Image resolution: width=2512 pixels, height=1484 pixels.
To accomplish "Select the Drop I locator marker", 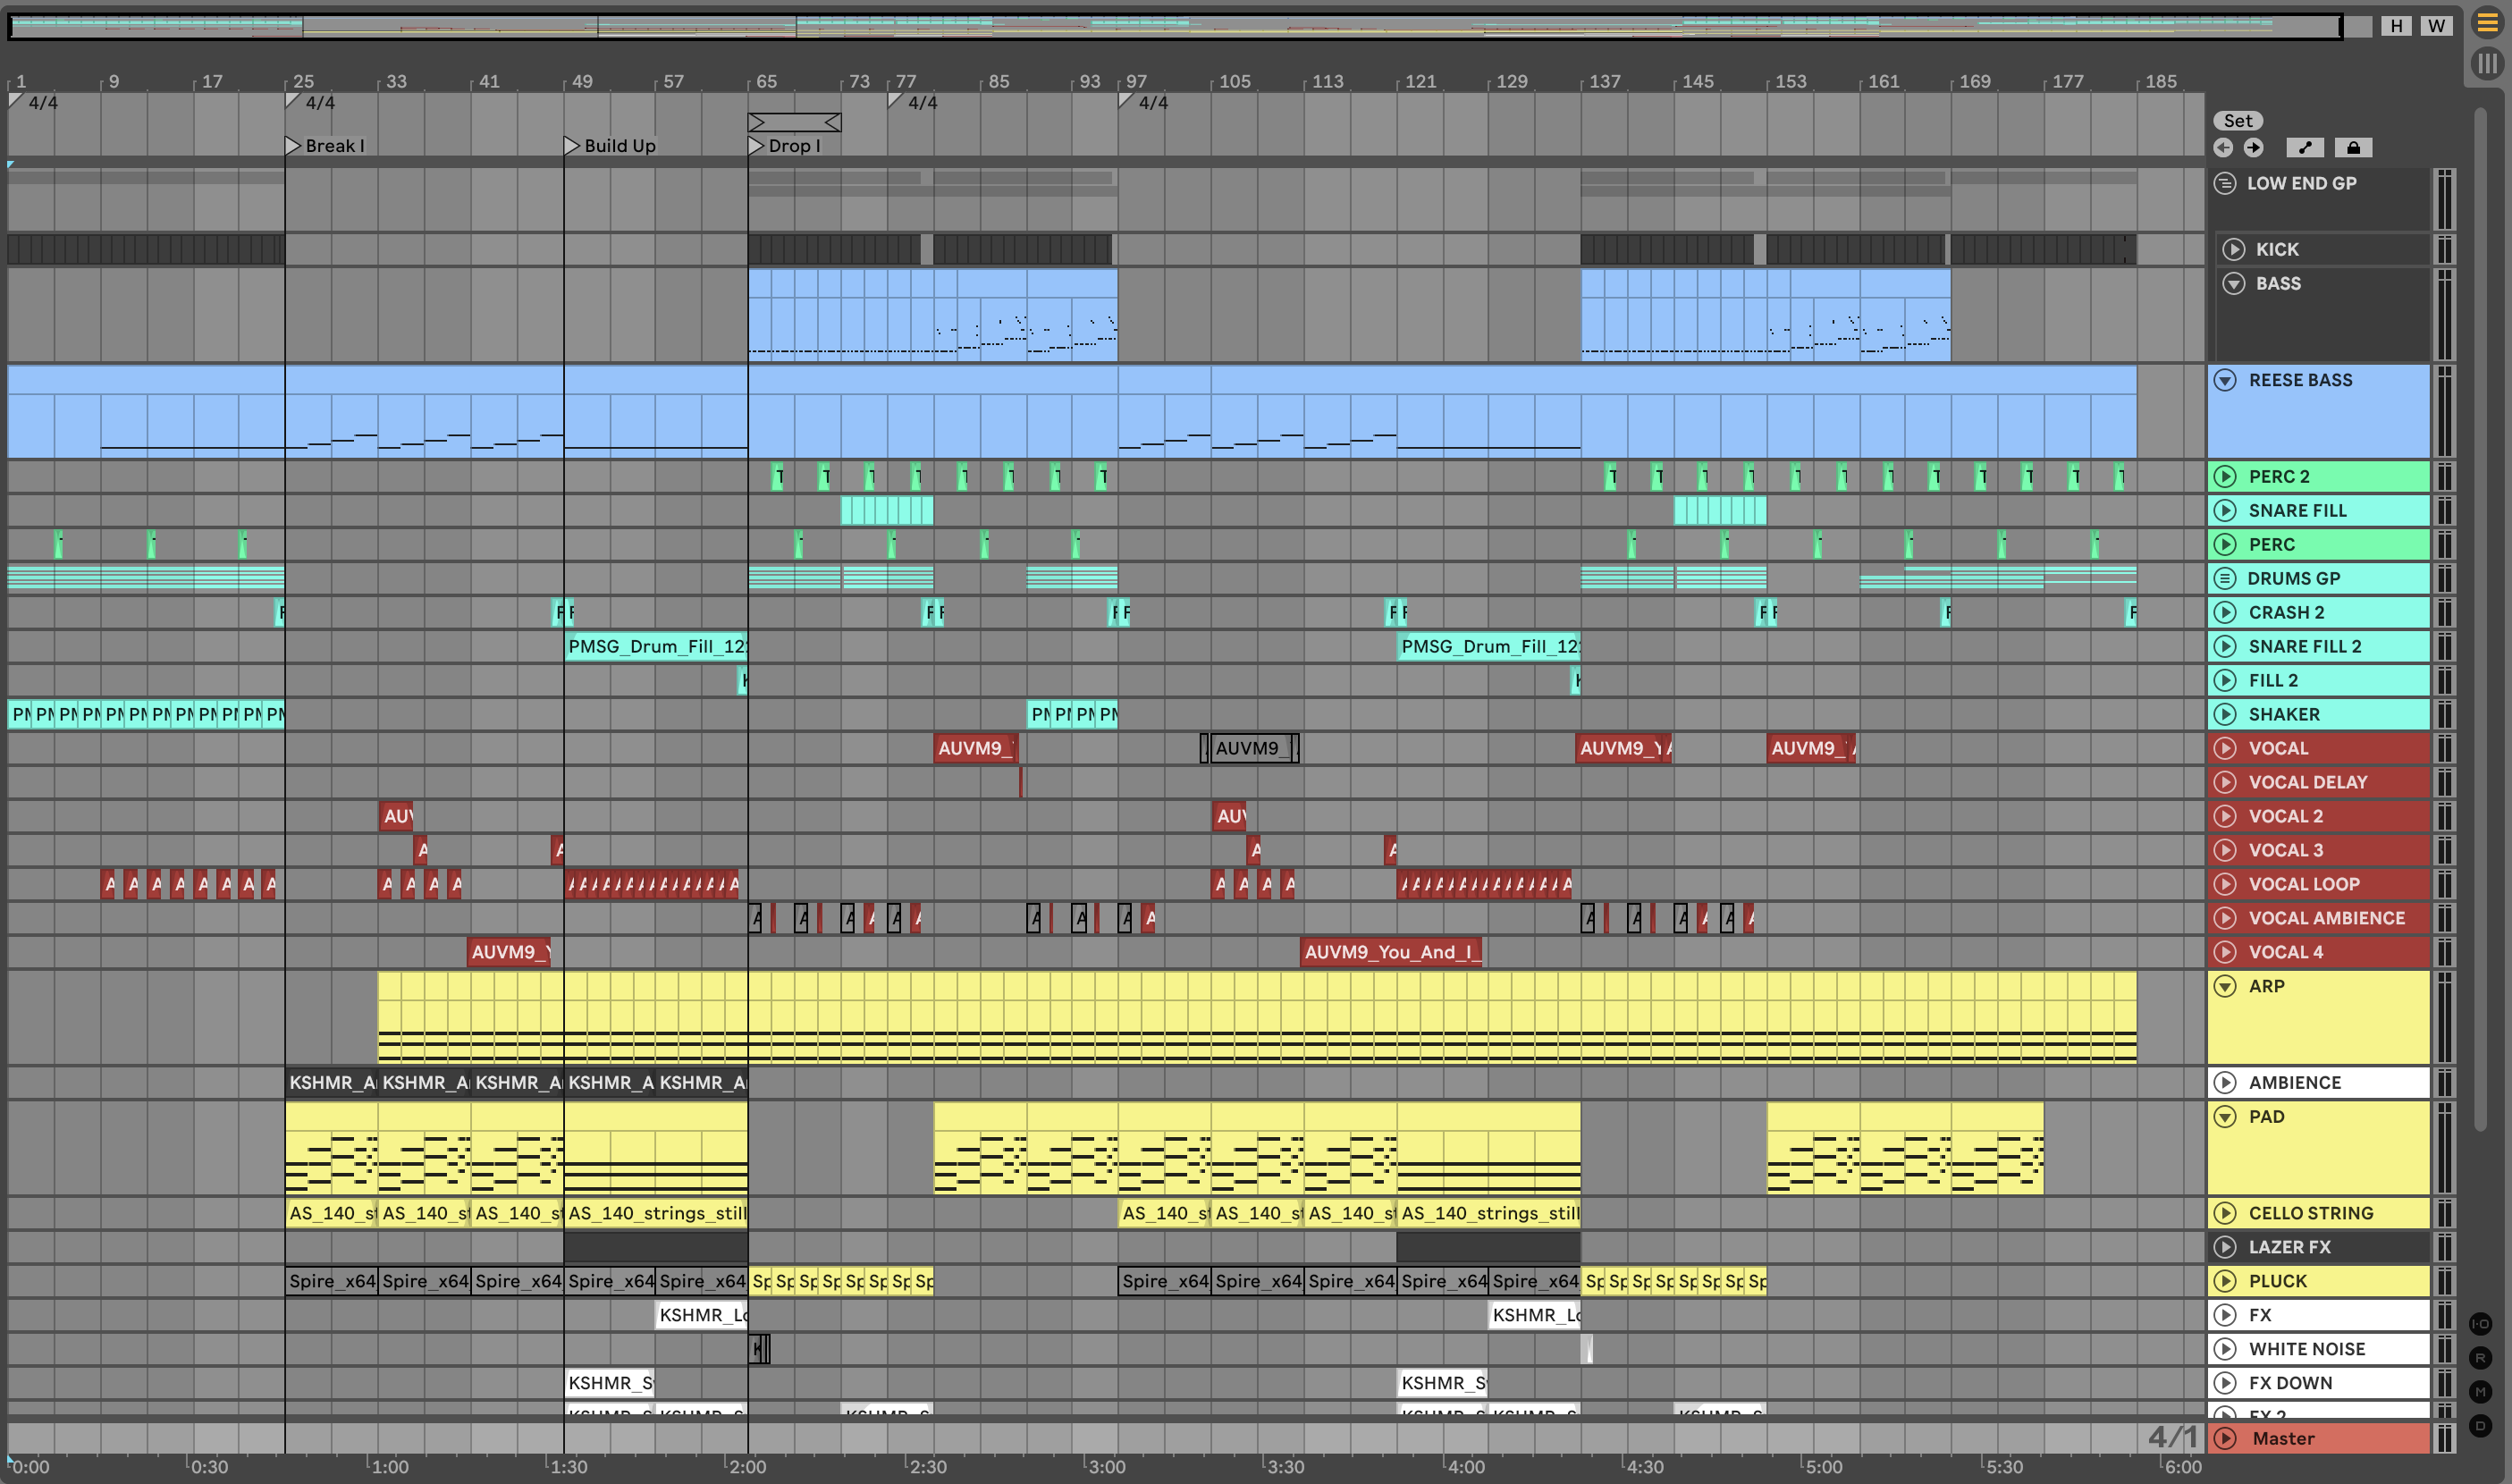I will click(756, 146).
